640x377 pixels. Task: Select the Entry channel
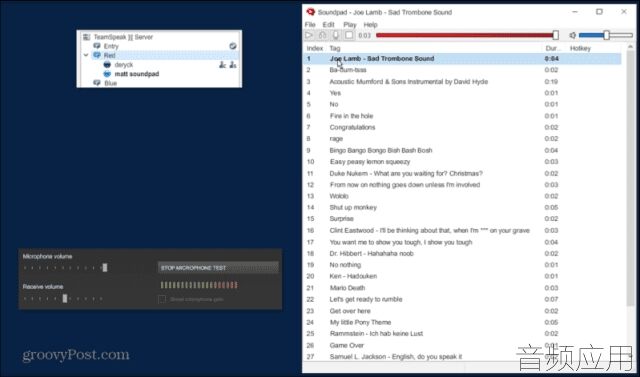click(111, 46)
